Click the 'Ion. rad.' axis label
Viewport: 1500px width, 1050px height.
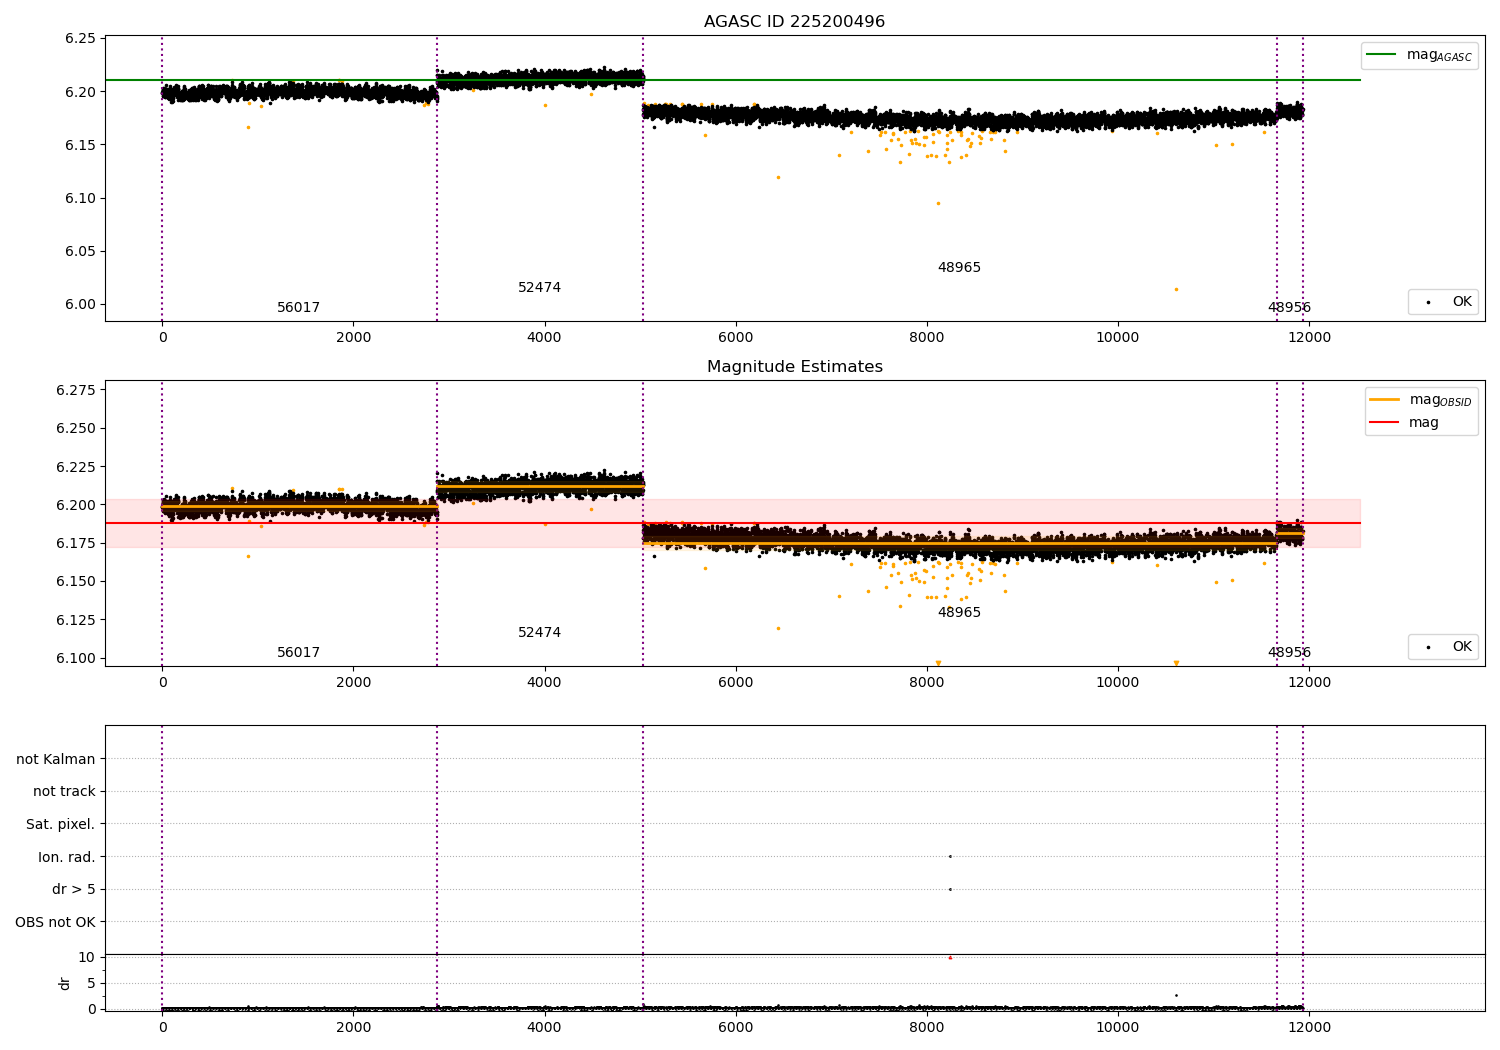coord(67,857)
